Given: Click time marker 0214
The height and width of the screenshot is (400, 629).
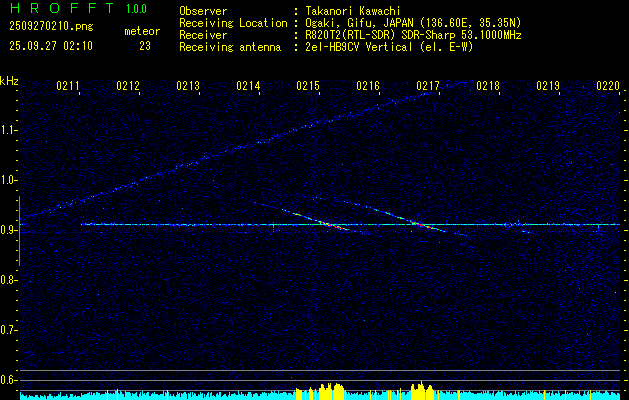Looking at the screenshot, I should (x=248, y=85).
